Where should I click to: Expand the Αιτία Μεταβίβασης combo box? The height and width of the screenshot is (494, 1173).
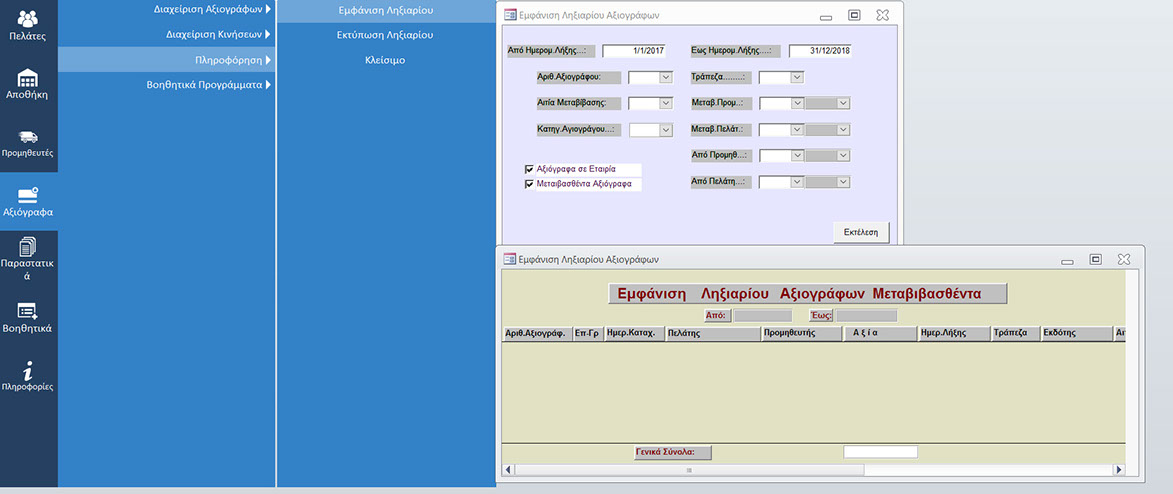pyautogui.click(x=665, y=103)
